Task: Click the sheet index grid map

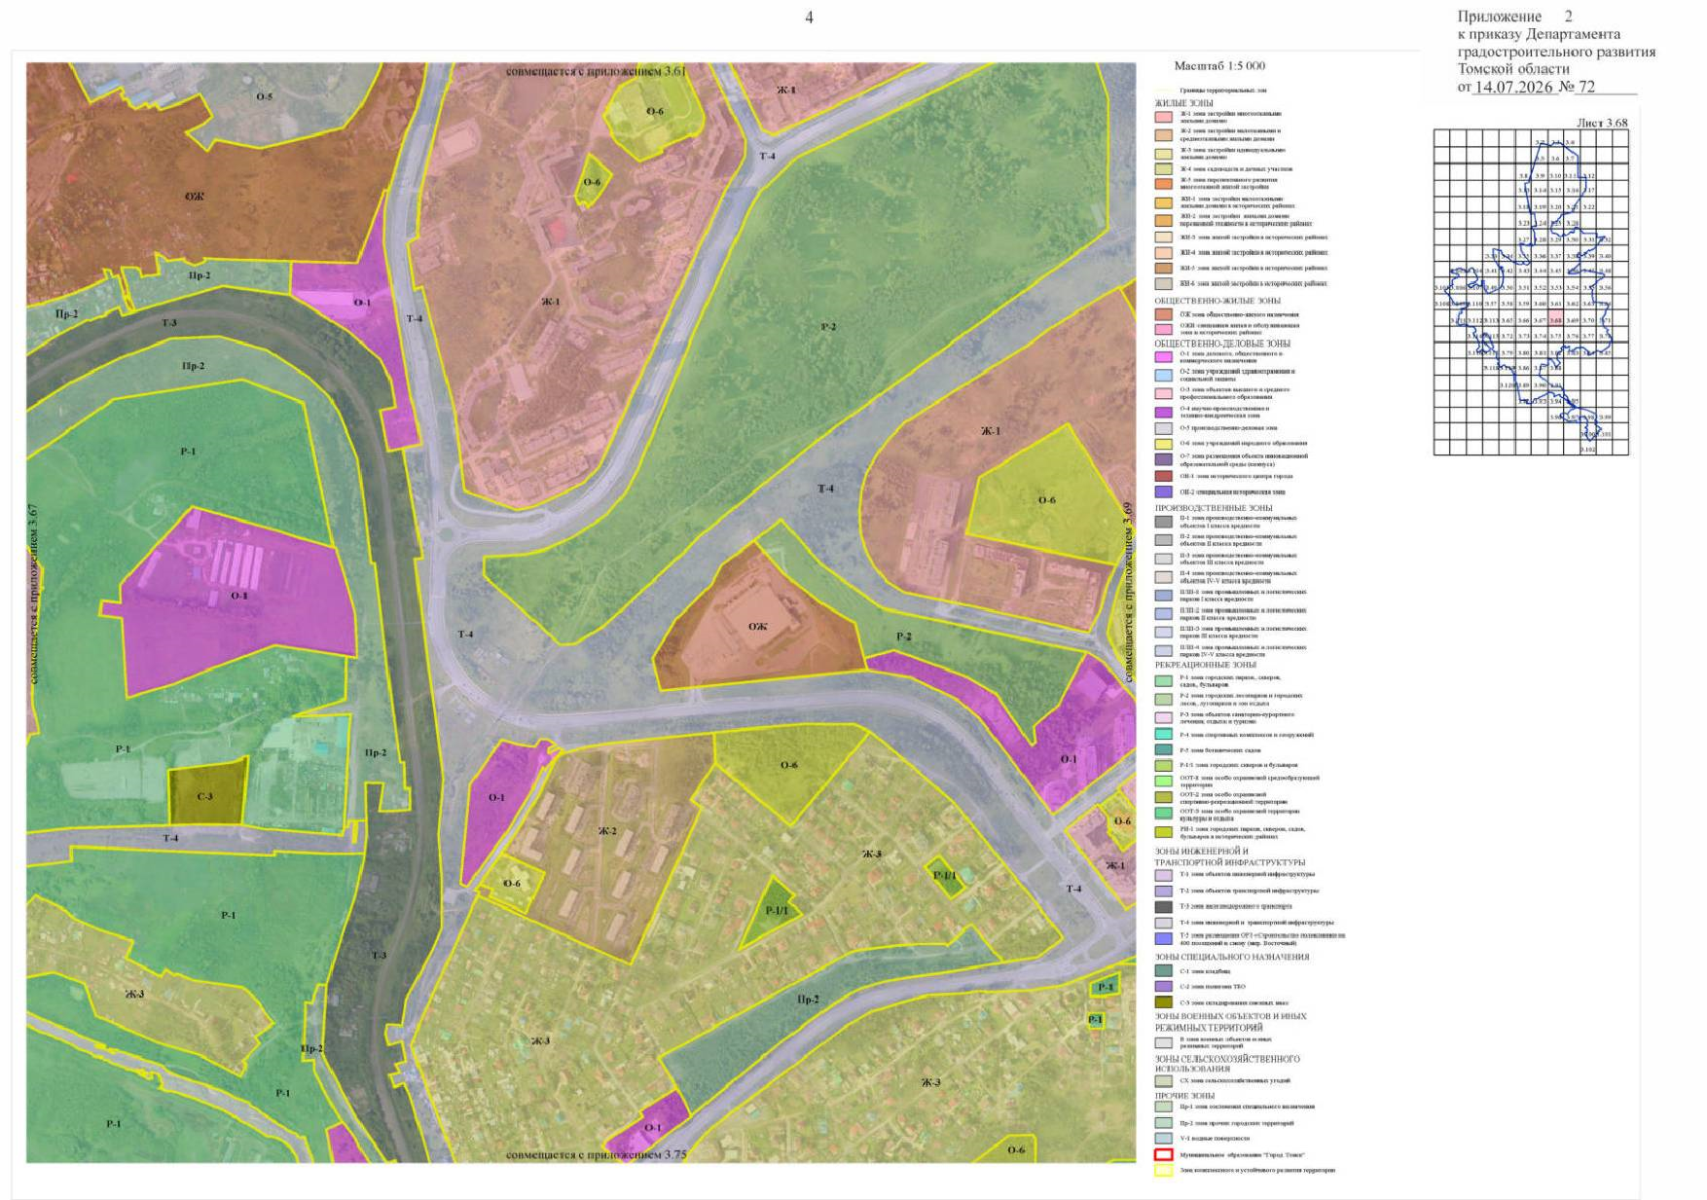Action: pyautogui.click(x=1531, y=293)
